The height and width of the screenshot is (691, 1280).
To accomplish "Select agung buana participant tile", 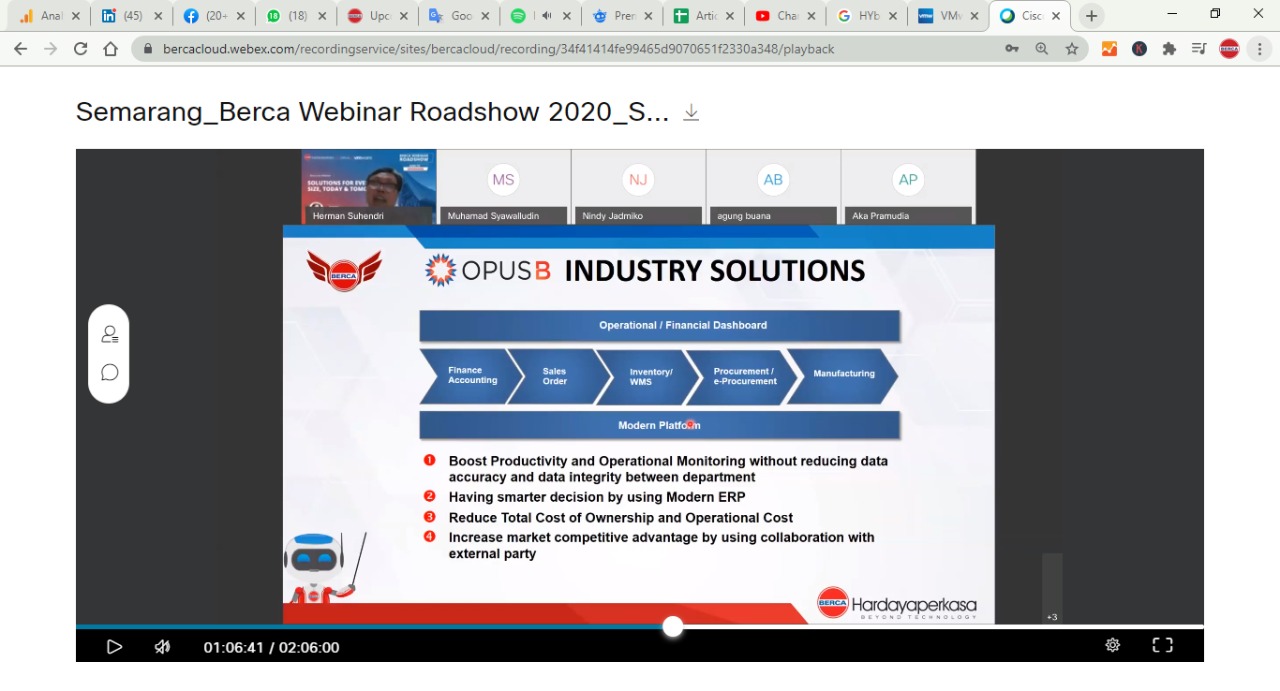I will [773, 186].
